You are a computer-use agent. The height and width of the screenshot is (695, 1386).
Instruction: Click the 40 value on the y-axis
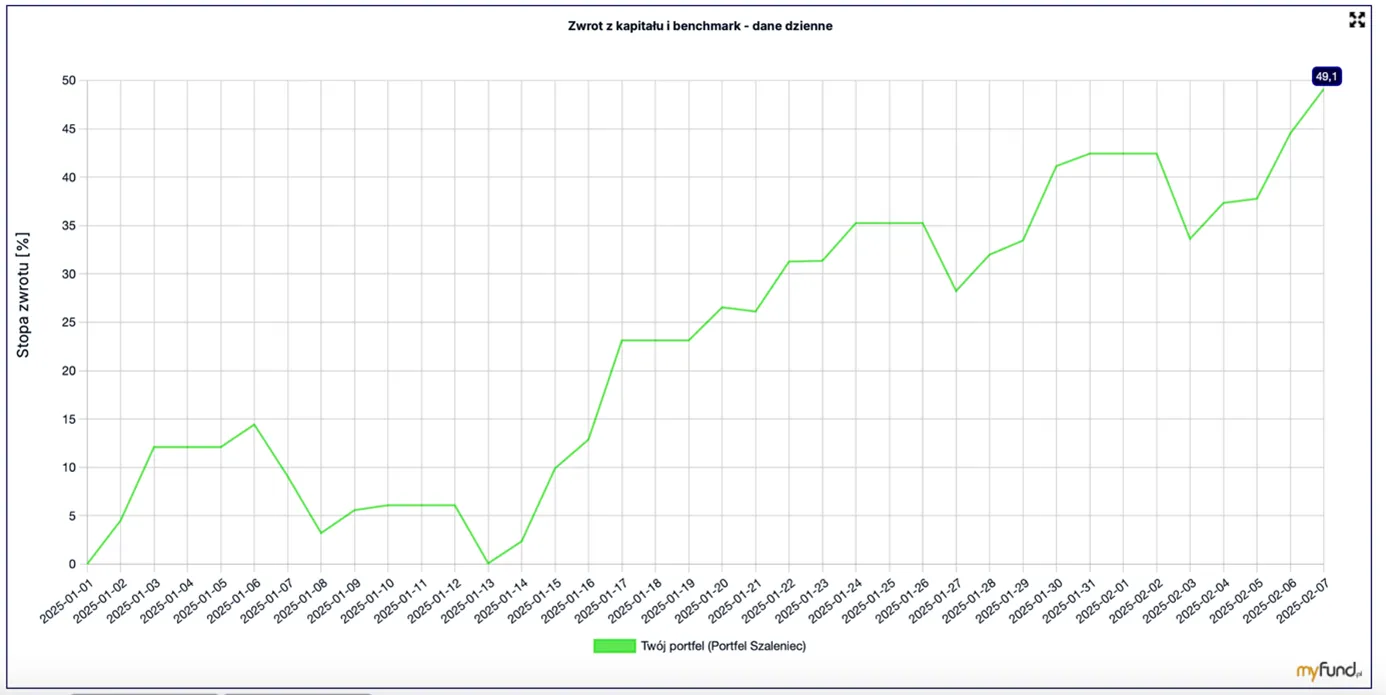tap(68, 178)
